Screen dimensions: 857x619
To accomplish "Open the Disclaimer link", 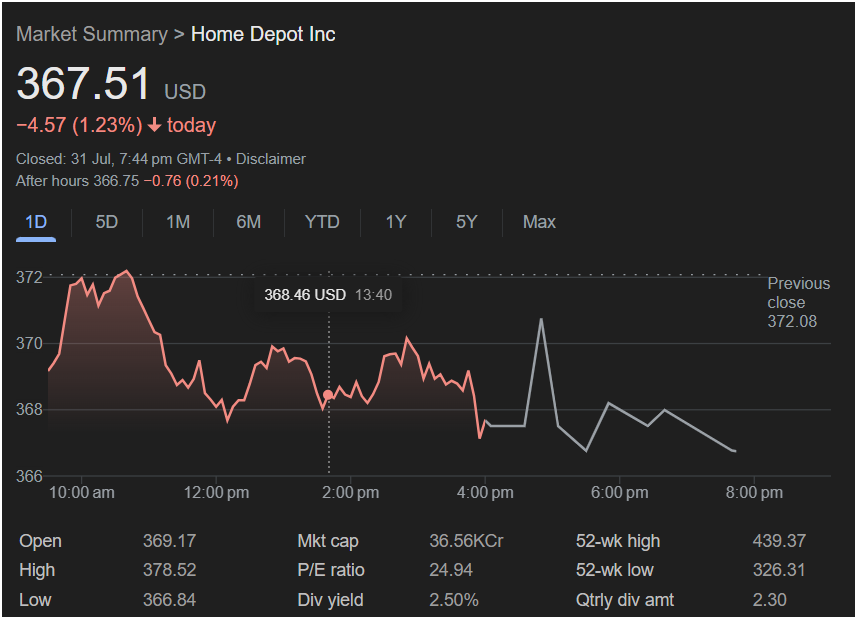I will pyautogui.click(x=271, y=159).
